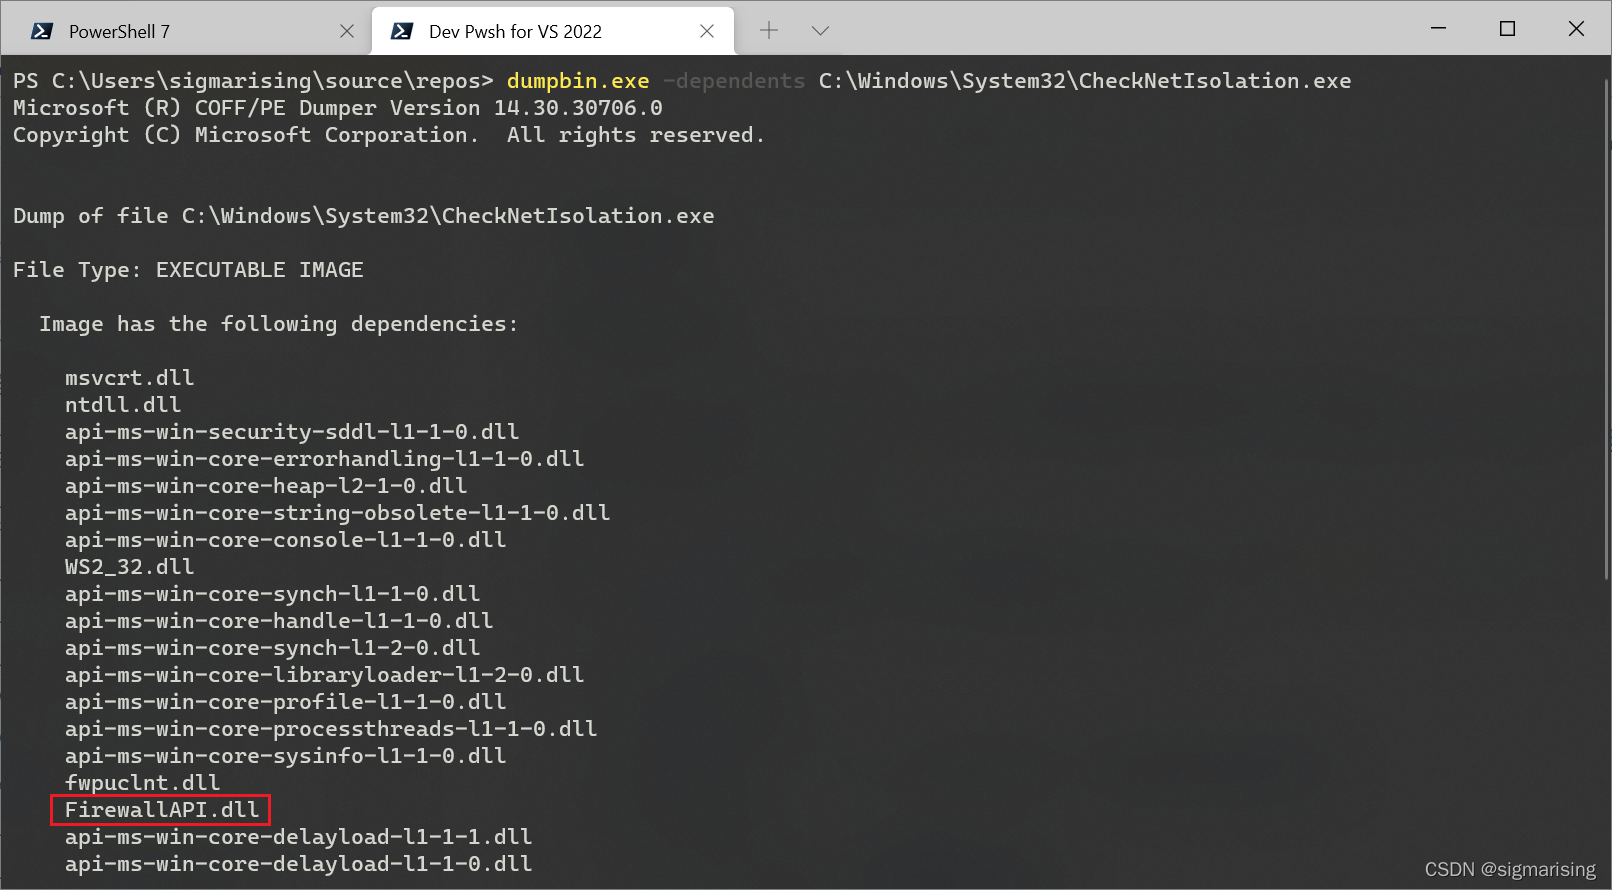Click api-ms-win-core-errorhandling-l1-1-0.dll entry
The height and width of the screenshot is (890, 1612).
325,459
